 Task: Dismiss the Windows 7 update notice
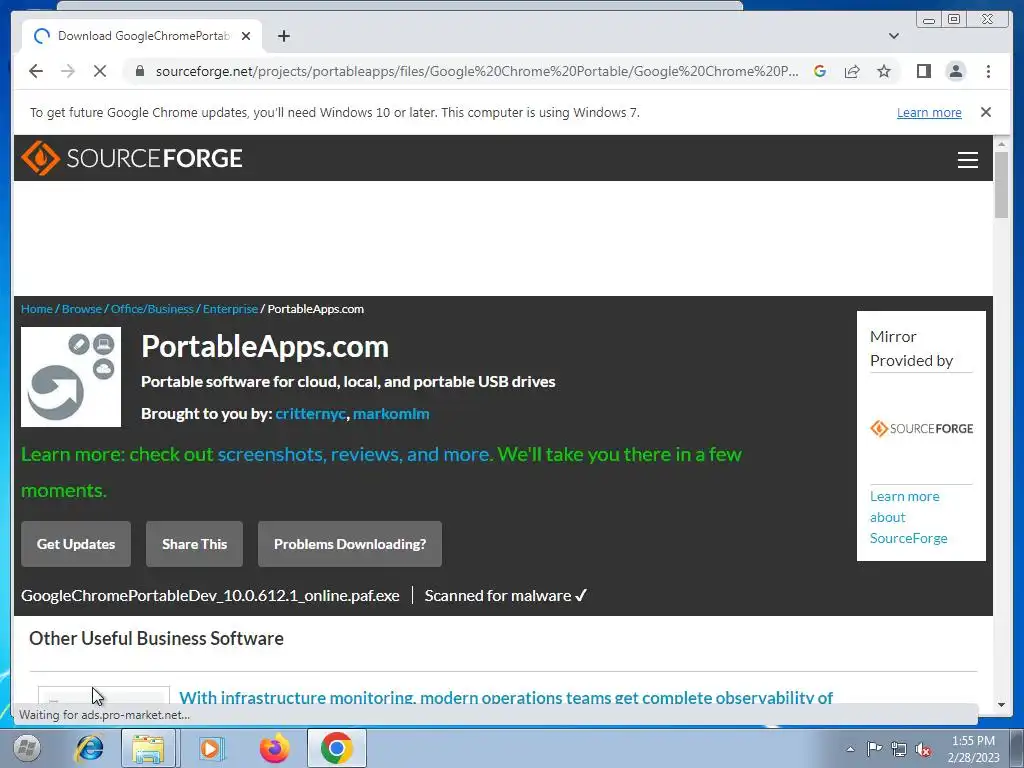tap(986, 112)
